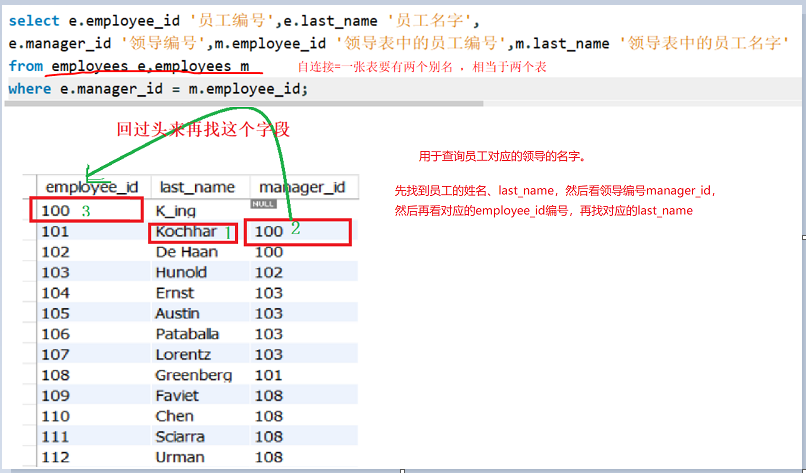Click the Faviet last_name cell
Screen dimensions: 806x473
[x=200, y=396]
